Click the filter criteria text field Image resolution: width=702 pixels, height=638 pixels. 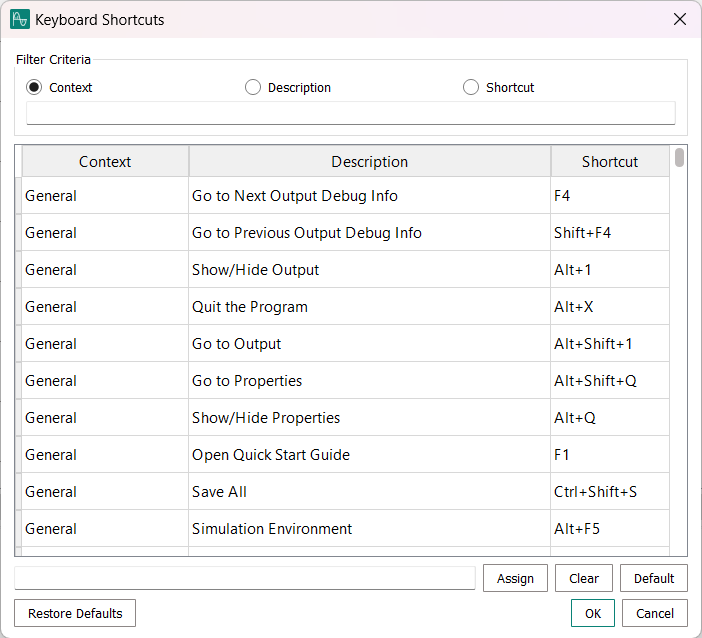(x=351, y=113)
